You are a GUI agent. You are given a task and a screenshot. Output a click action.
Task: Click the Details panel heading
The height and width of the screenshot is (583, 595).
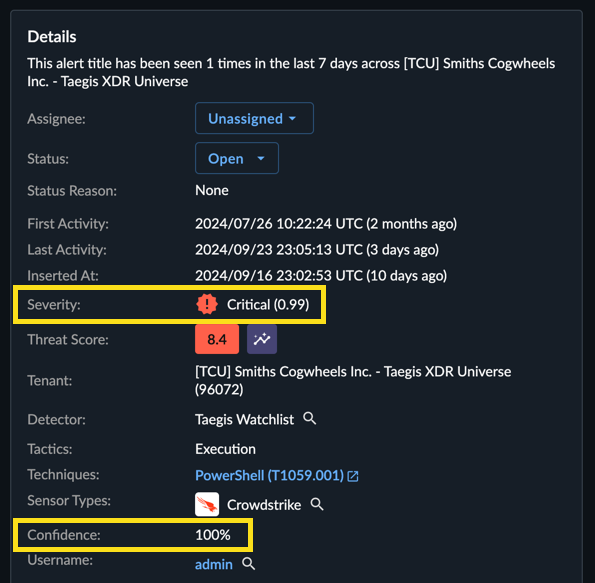click(52, 37)
